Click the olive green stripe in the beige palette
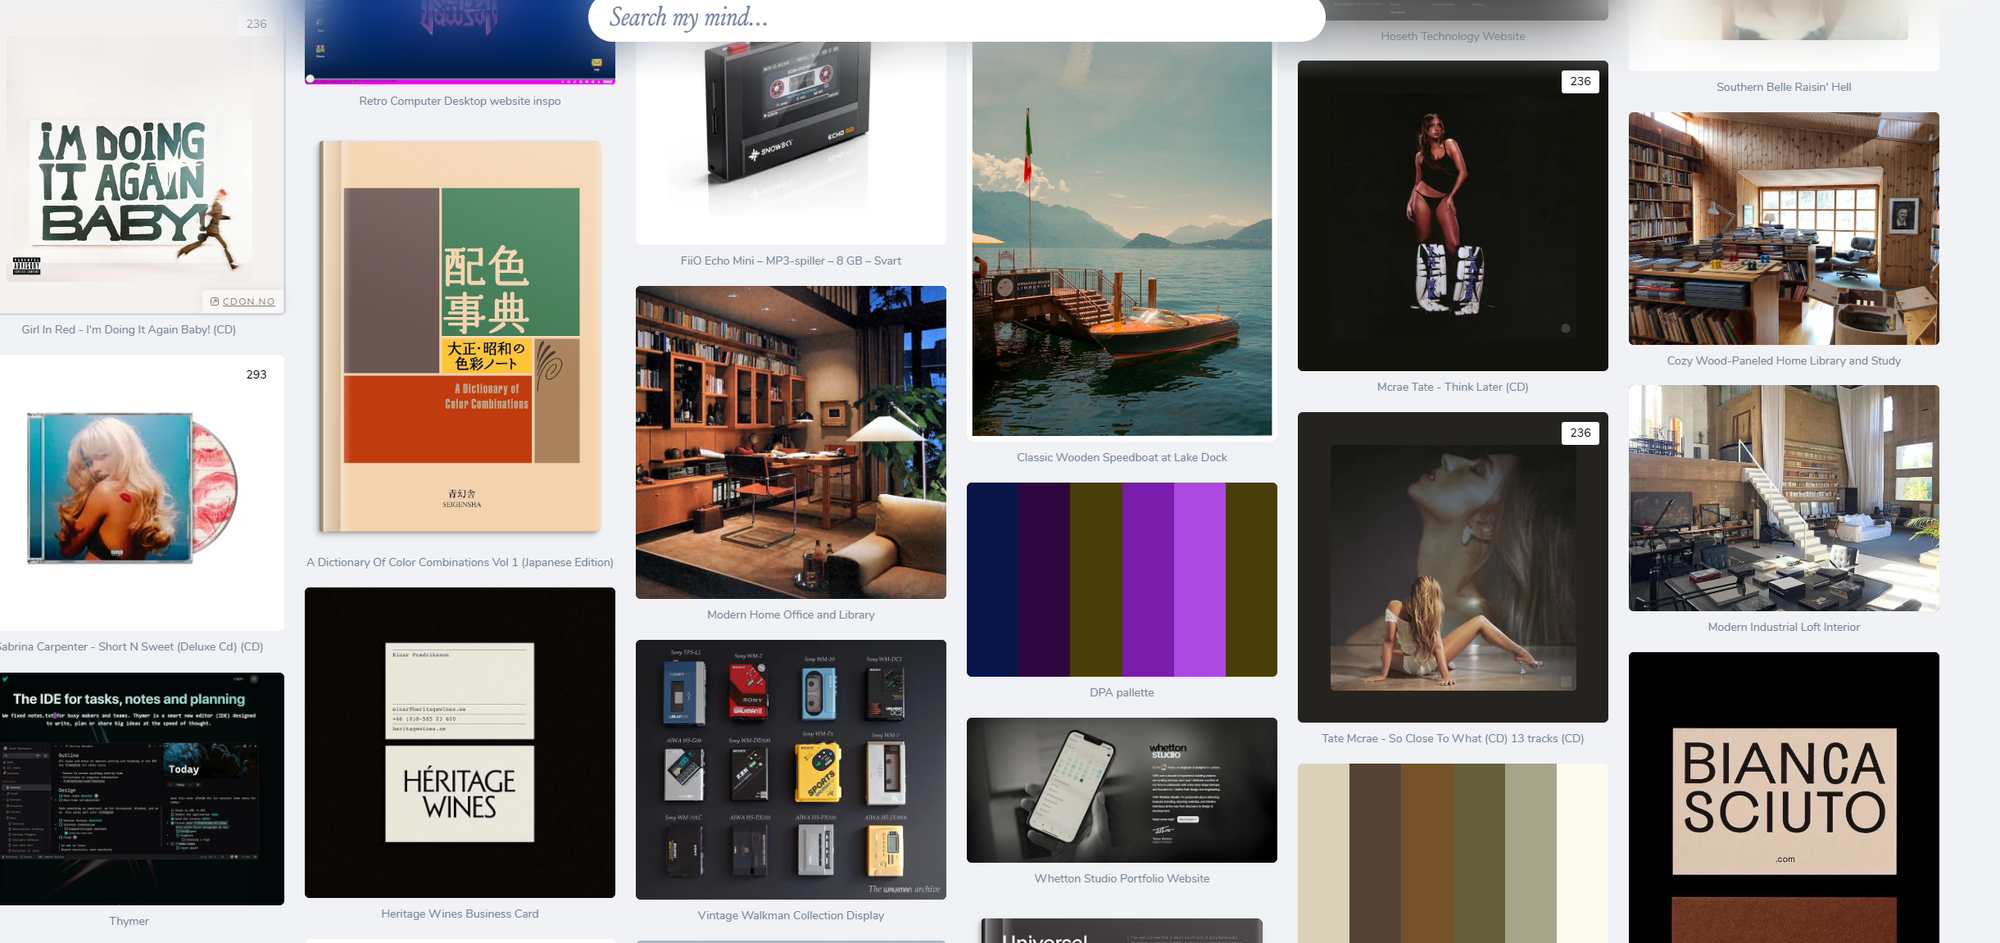 tap(1478, 853)
